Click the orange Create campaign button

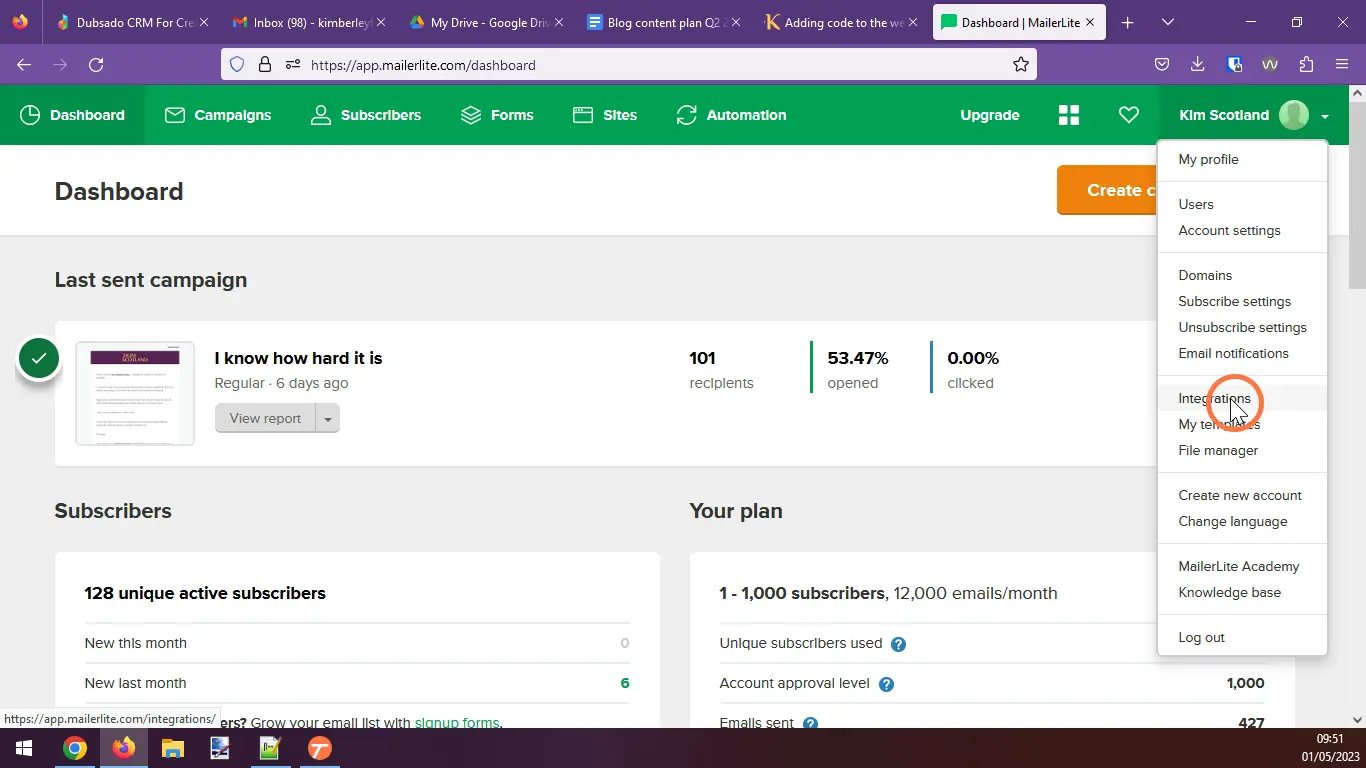[1107, 190]
